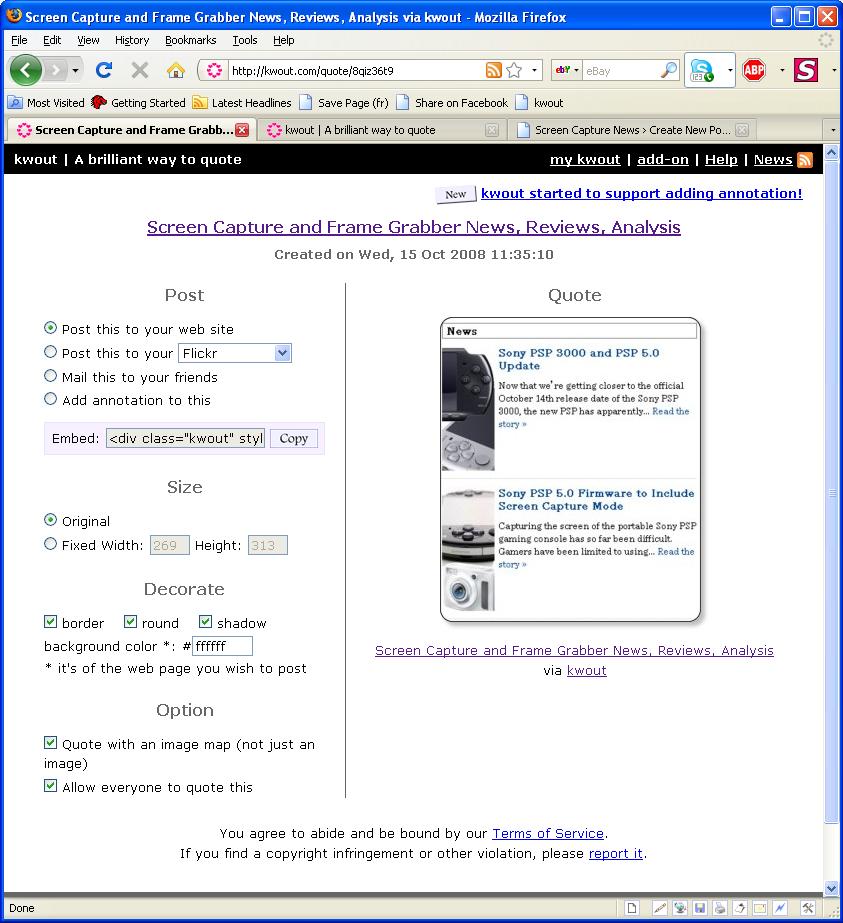Screen dimensions: 843x923
Task: Click the Adblock Plus ABP icon
Action: coord(754,71)
